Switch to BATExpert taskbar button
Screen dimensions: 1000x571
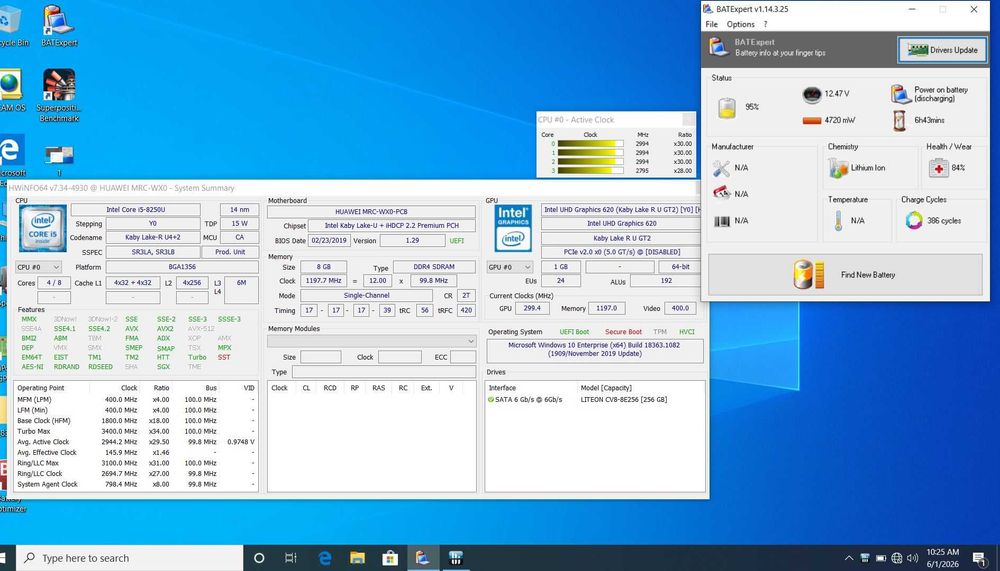click(x=422, y=558)
